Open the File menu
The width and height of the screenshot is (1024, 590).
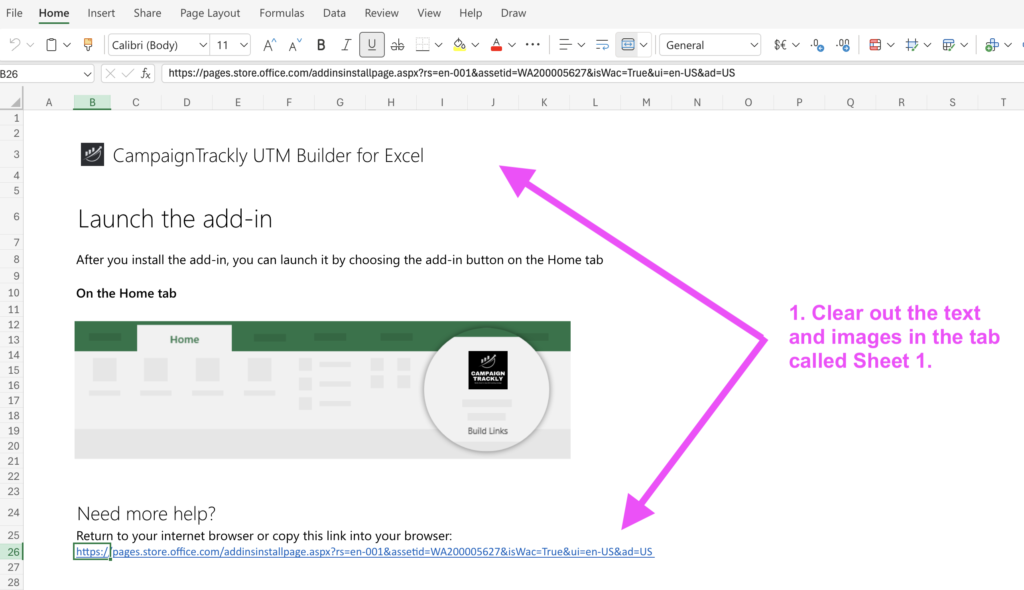pyautogui.click(x=14, y=13)
